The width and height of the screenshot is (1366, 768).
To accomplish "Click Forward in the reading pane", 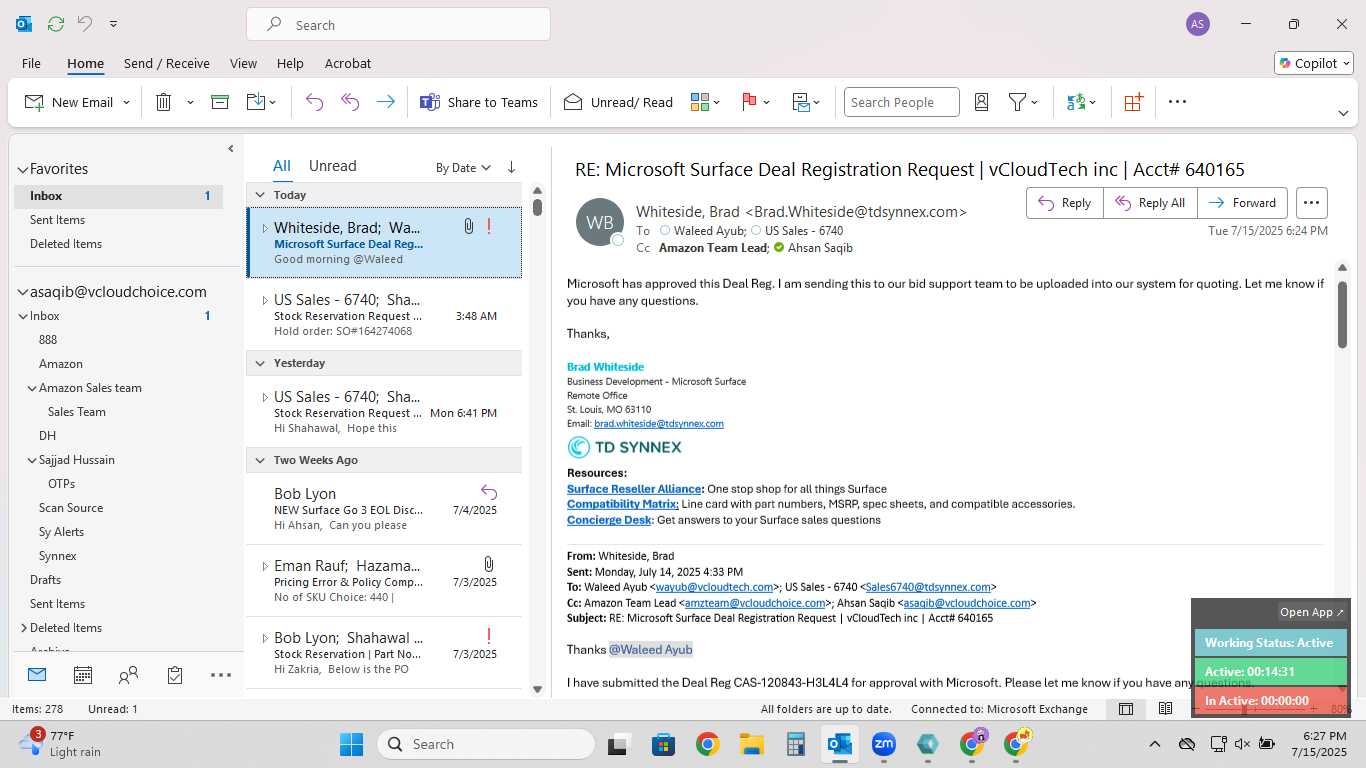I will [1242, 203].
